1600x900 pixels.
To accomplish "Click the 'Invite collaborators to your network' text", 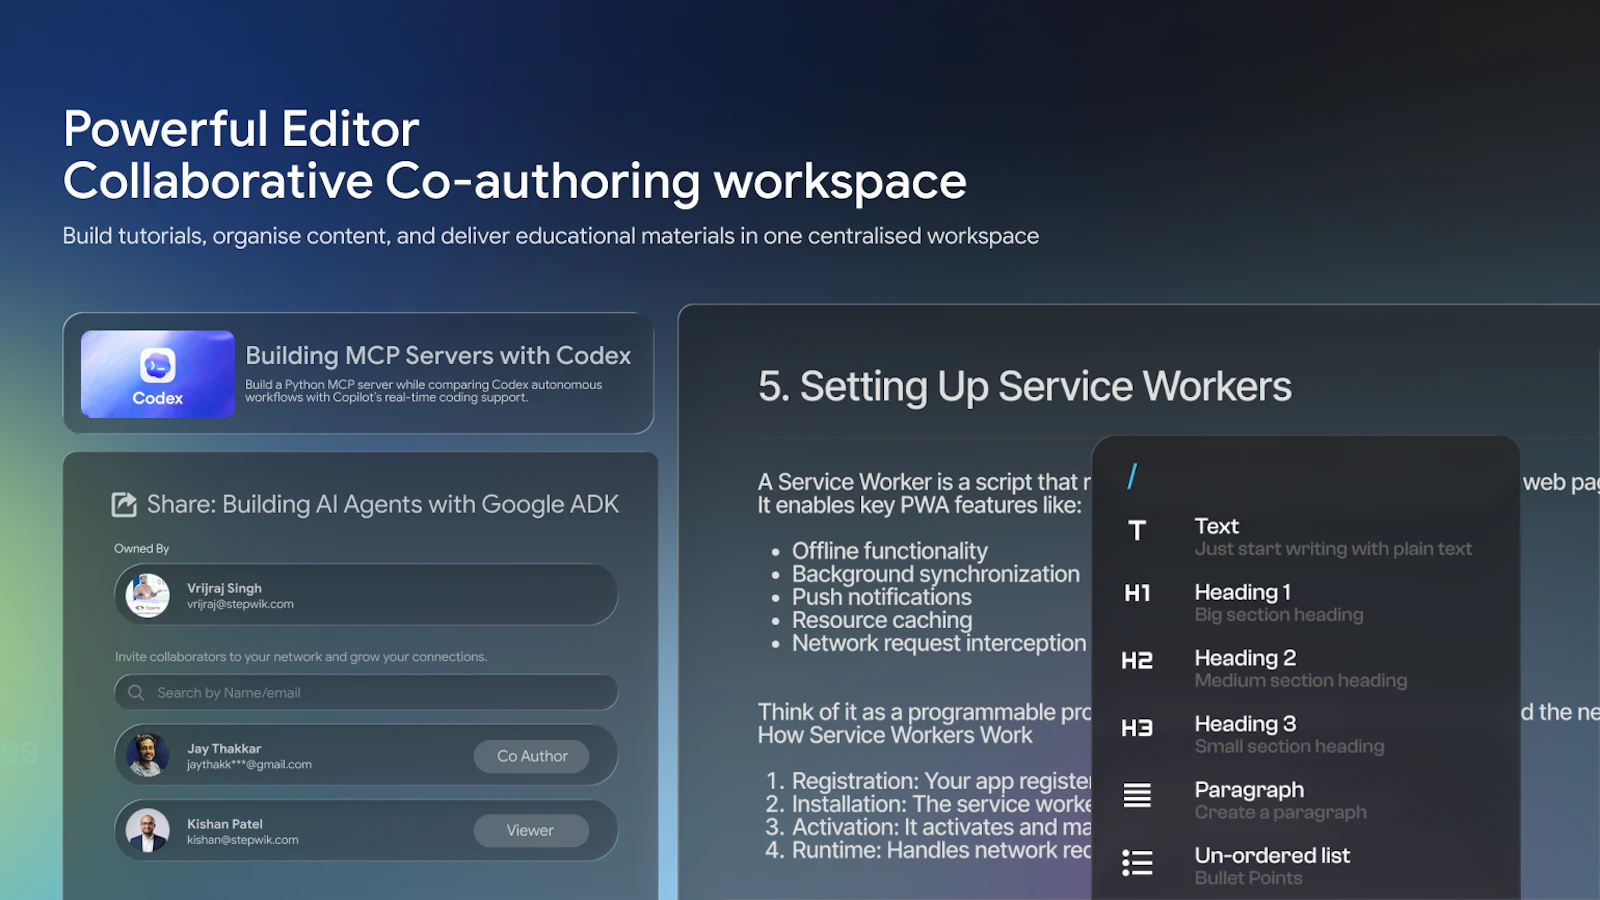I will [x=301, y=657].
